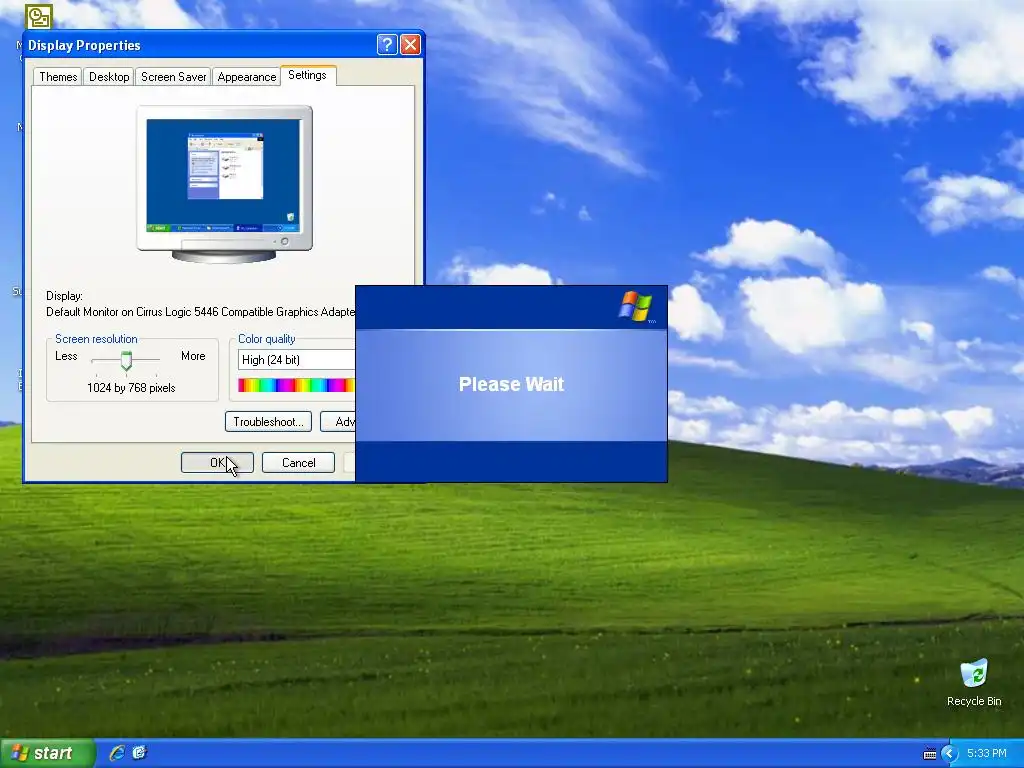Click the Start button
Screen dimensions: 1024x768
47,753
